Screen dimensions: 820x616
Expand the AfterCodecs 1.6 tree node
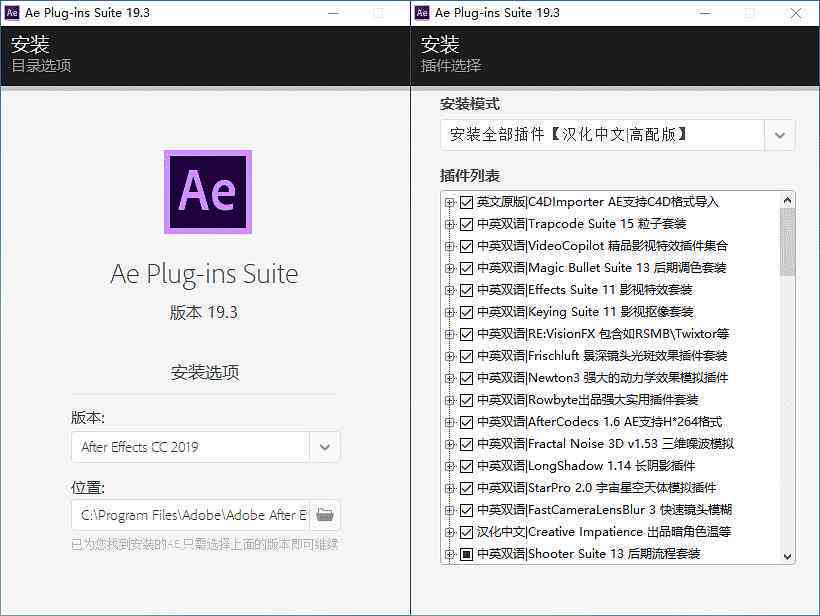pos(449,422)
